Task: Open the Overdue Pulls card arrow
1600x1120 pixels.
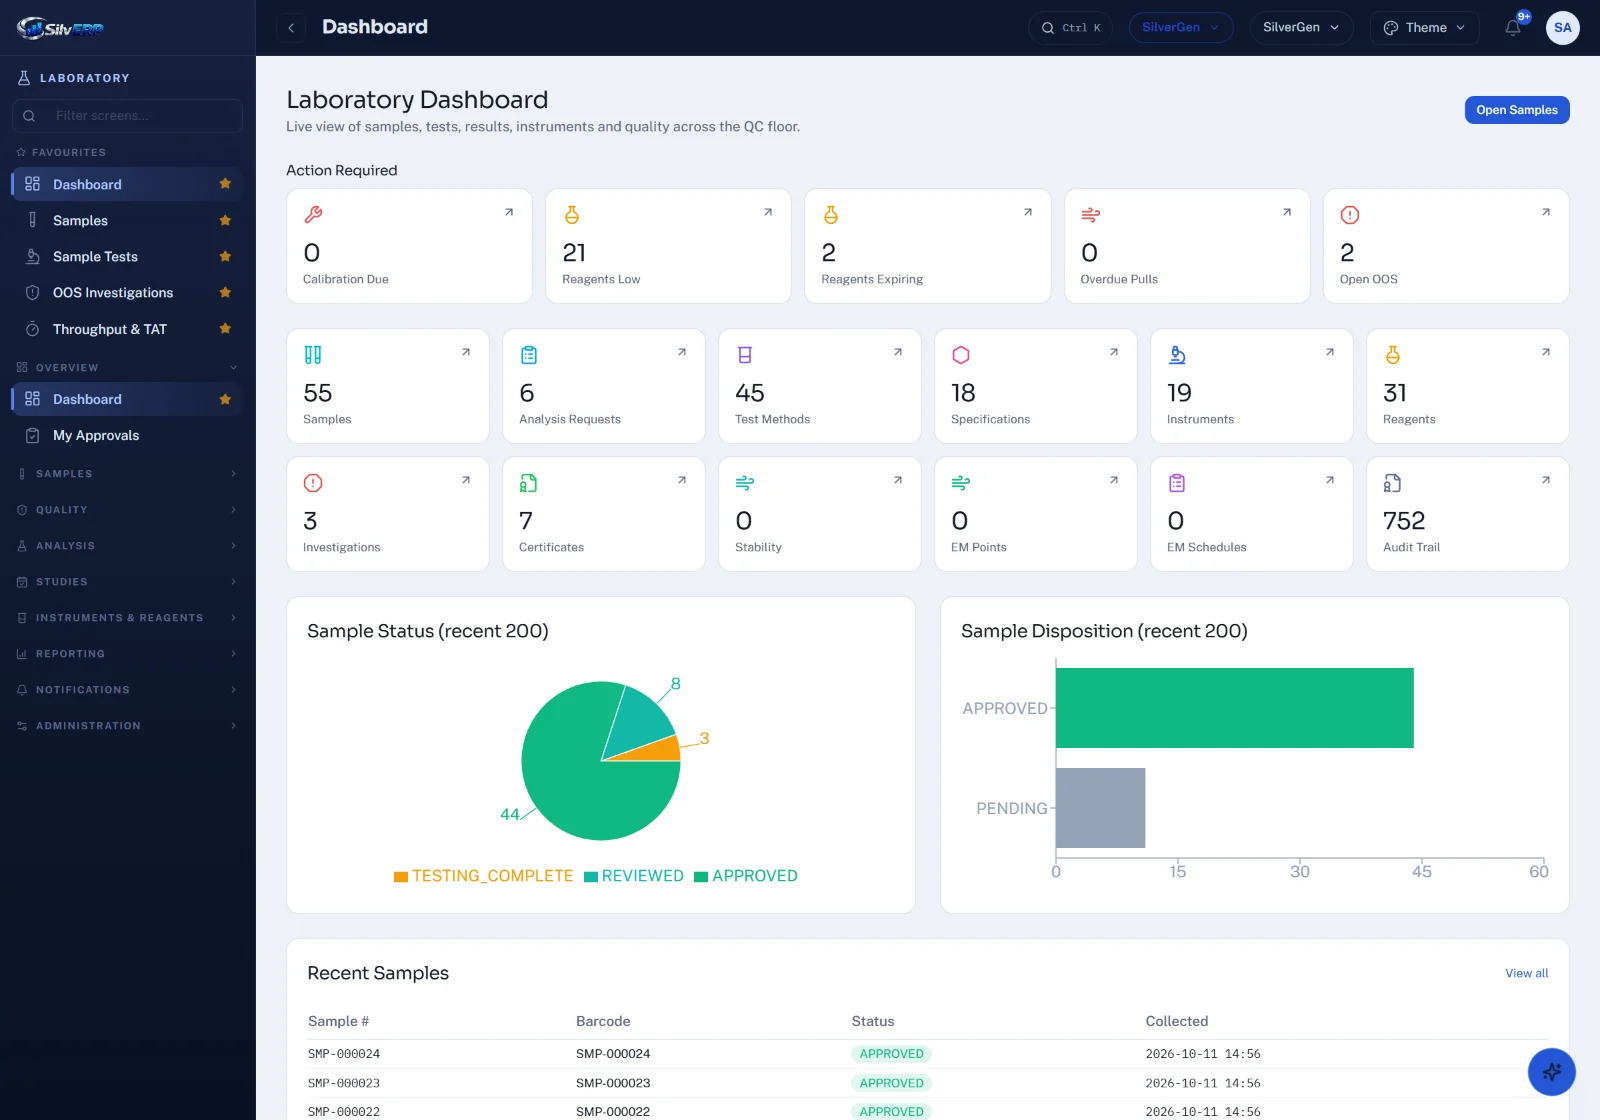Action: pyautogui.click(x=1287, y=212)
